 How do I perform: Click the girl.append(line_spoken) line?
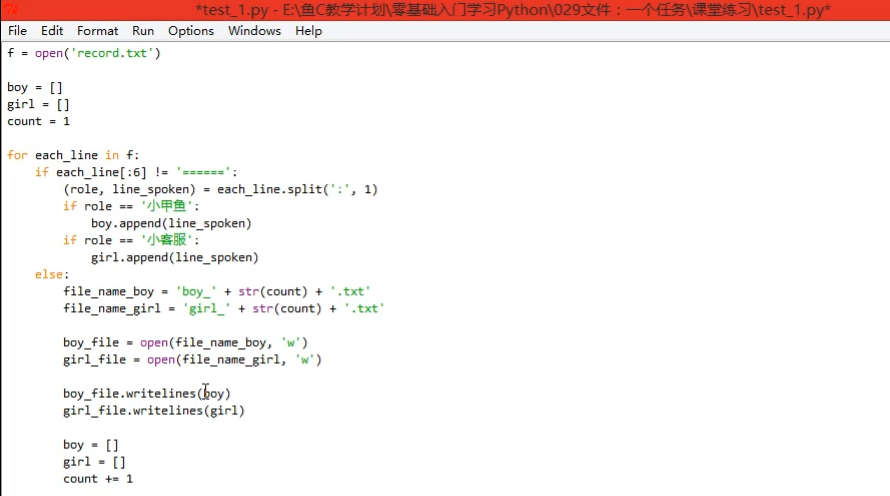(174, 257)
